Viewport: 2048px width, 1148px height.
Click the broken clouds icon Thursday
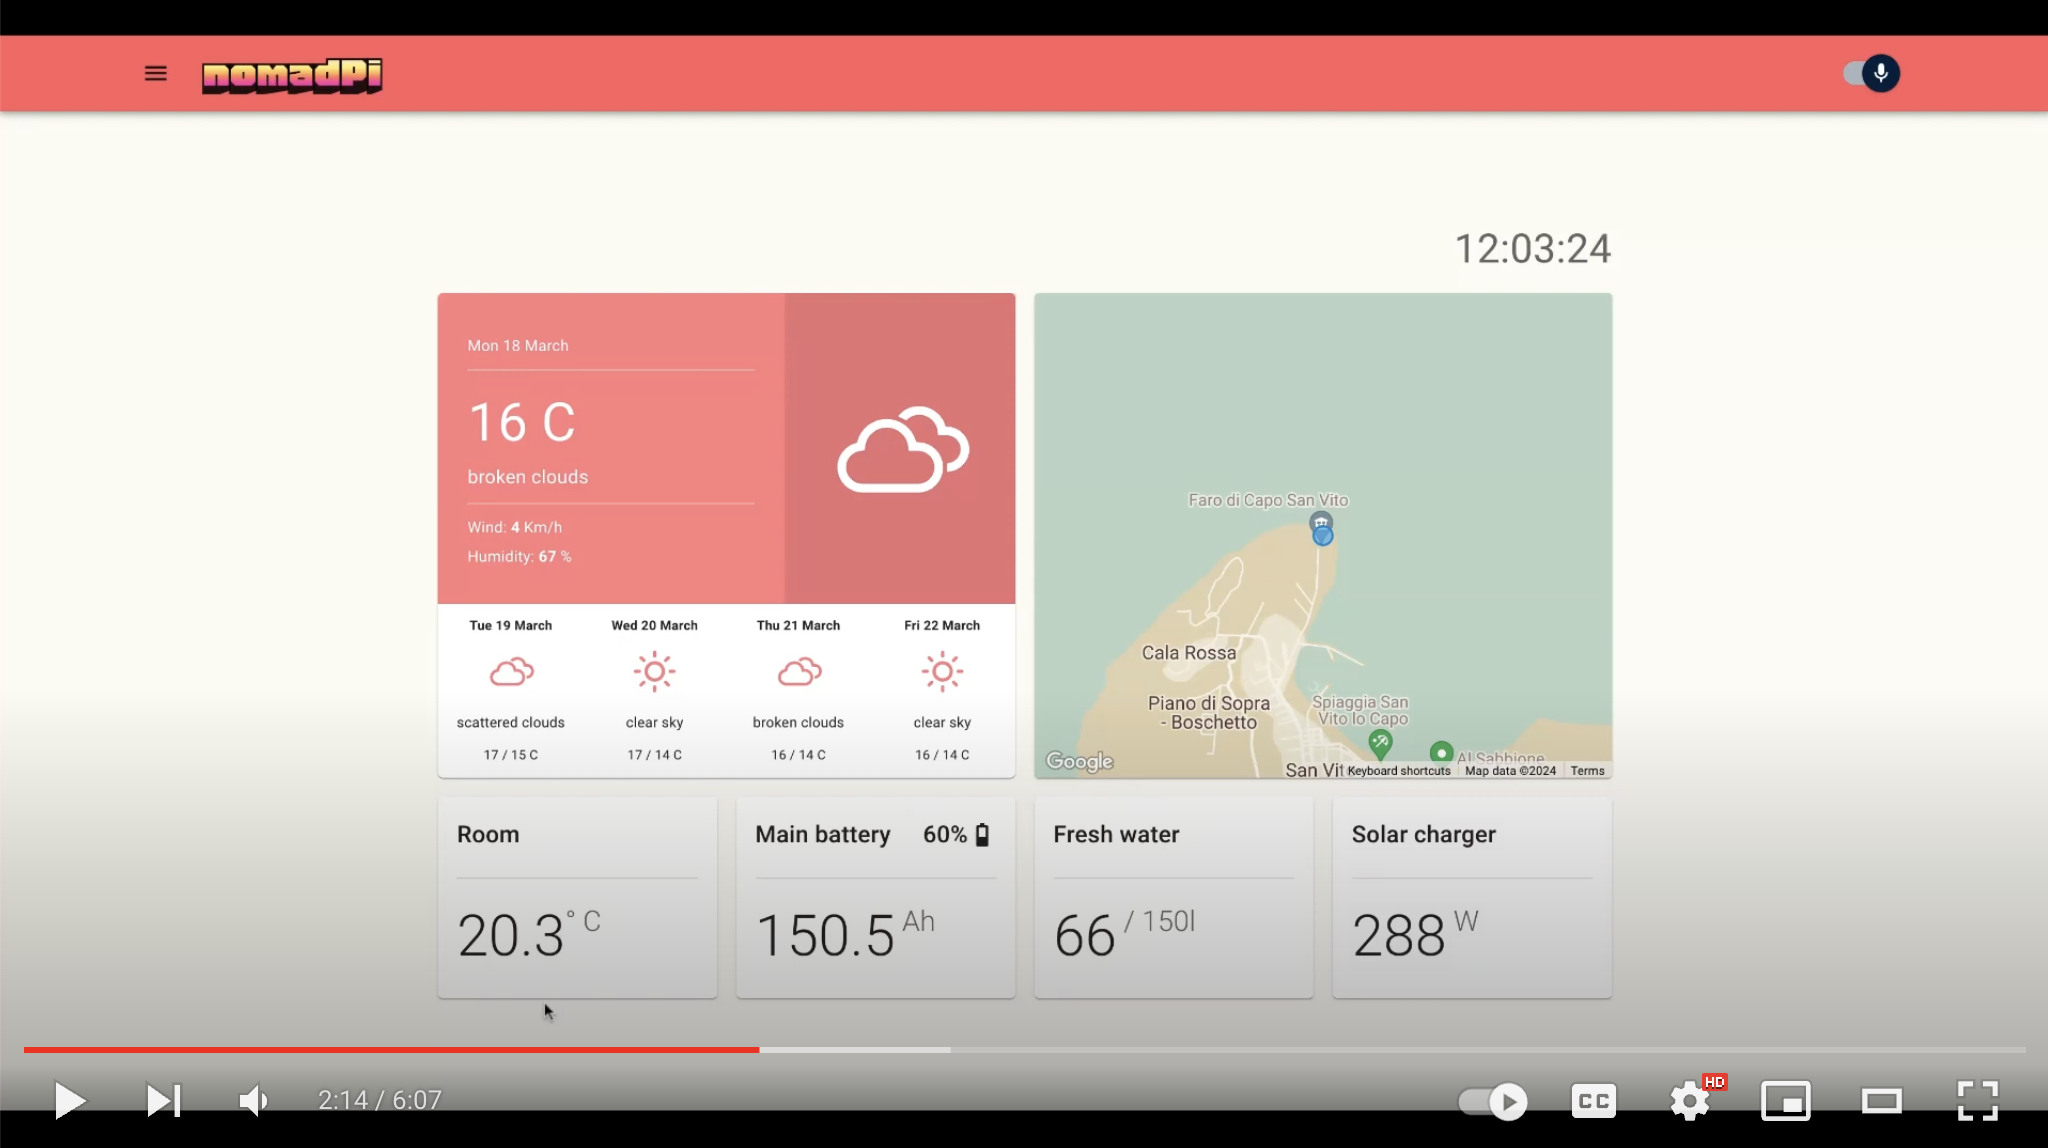798,671
